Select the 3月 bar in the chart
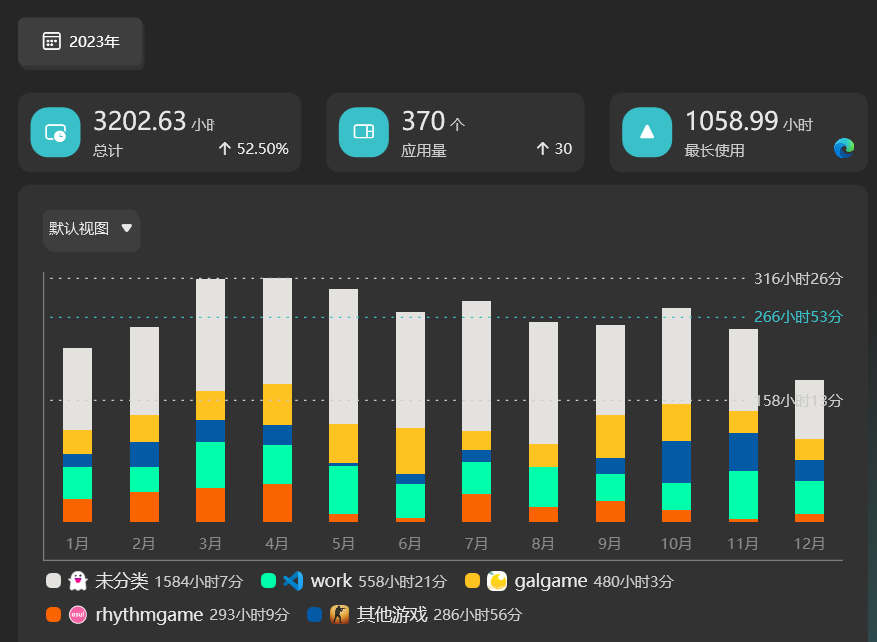This screenshot has width=877, height=642. (210, 400)
